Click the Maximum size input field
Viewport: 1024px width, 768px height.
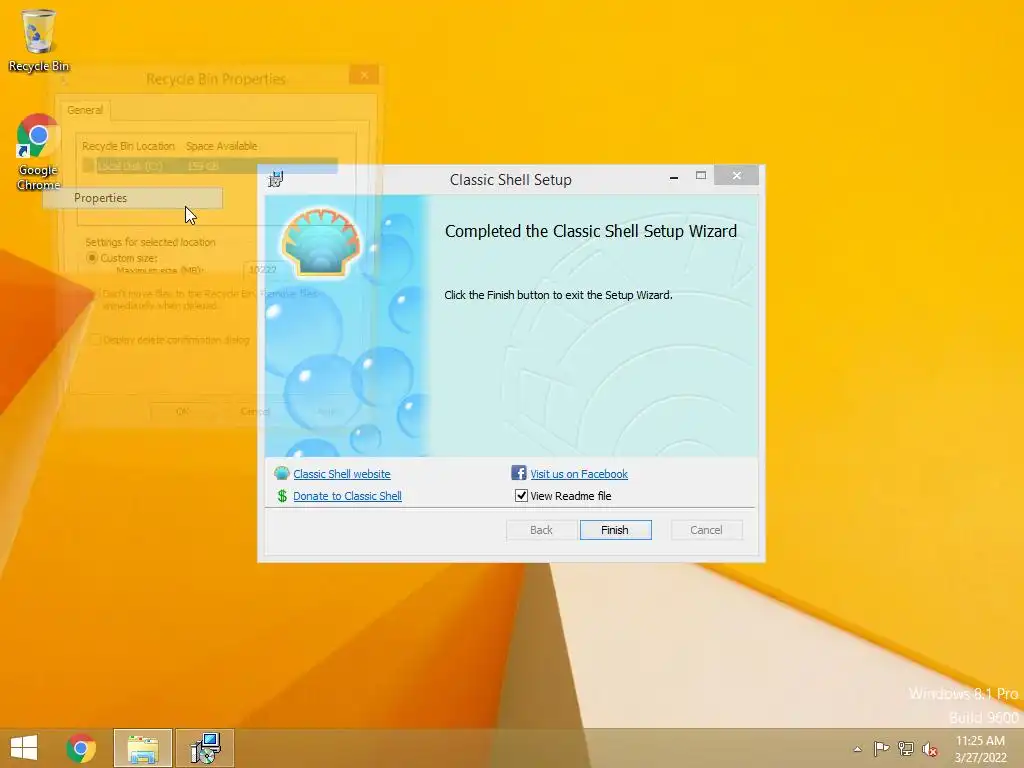(x=263, y=270)
